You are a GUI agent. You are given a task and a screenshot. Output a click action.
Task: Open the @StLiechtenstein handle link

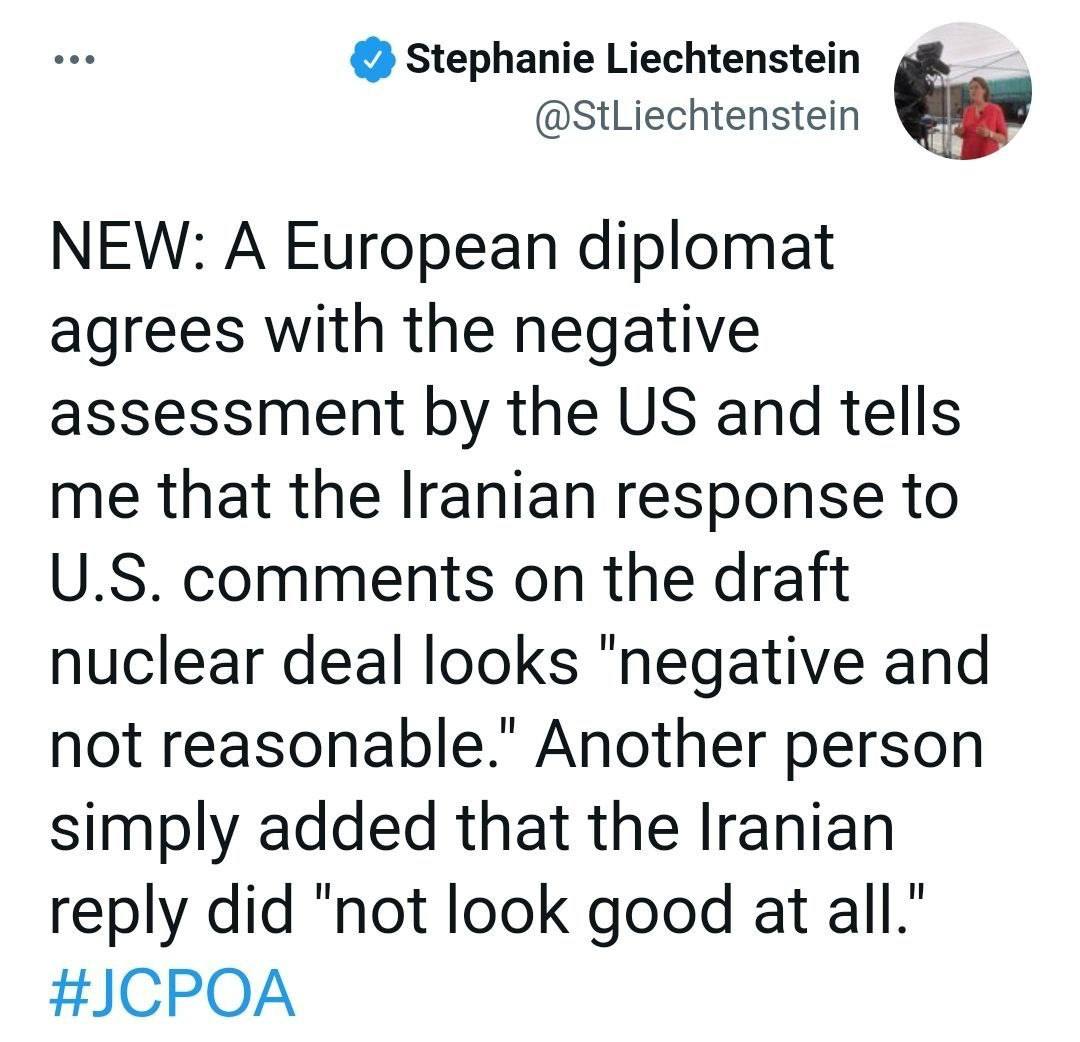pyautogui.click(x=697, y=116)
